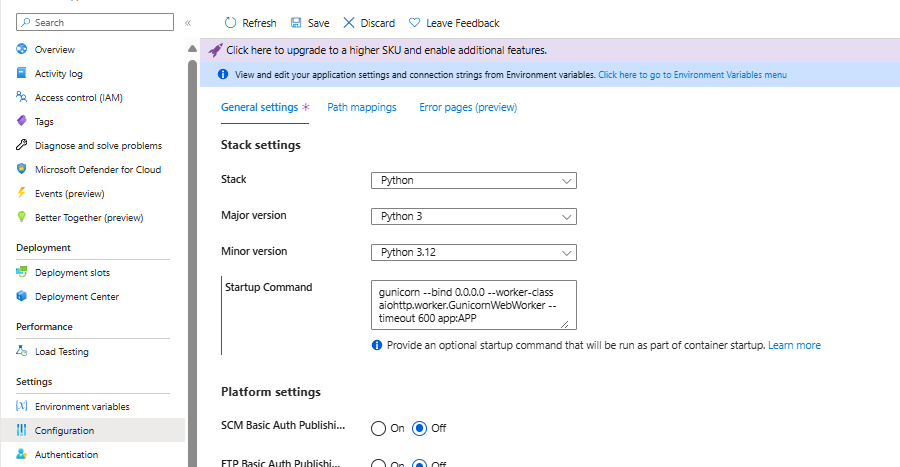This screenshot has height=467, width=900.
Task: Click Overview sidebar label
Action: tap(55, 50)
